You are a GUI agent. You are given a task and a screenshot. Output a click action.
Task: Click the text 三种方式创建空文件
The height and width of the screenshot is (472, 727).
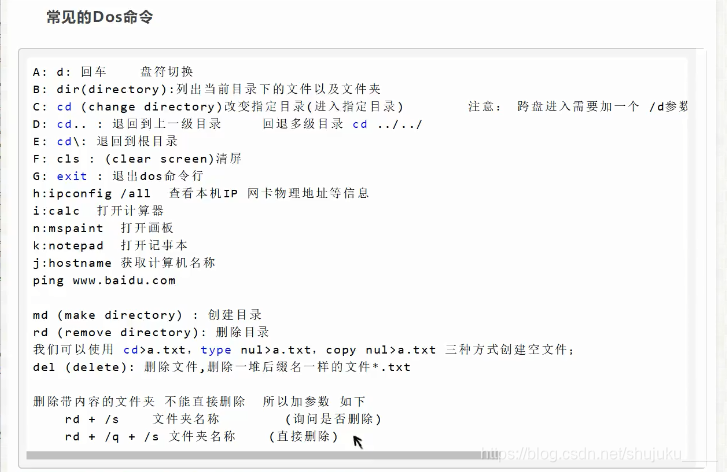pos(506,350)
